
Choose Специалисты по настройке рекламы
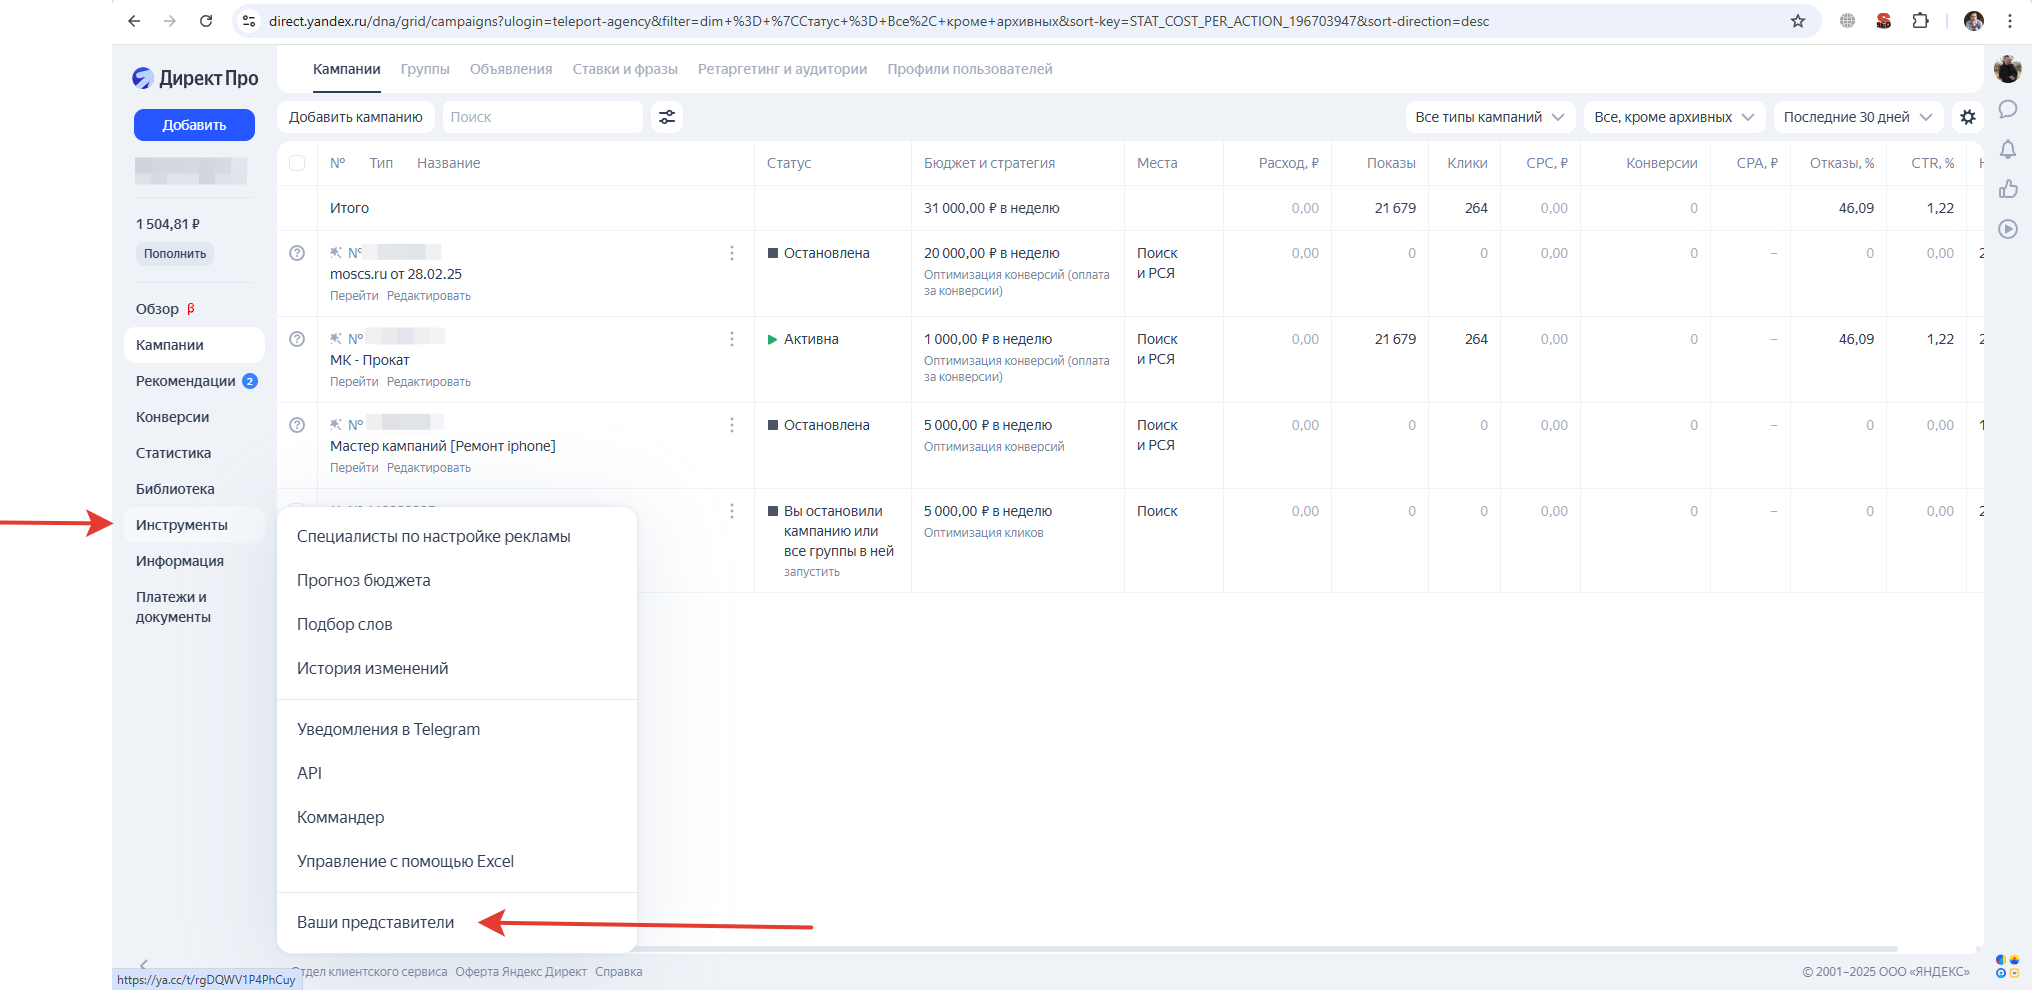457,537
